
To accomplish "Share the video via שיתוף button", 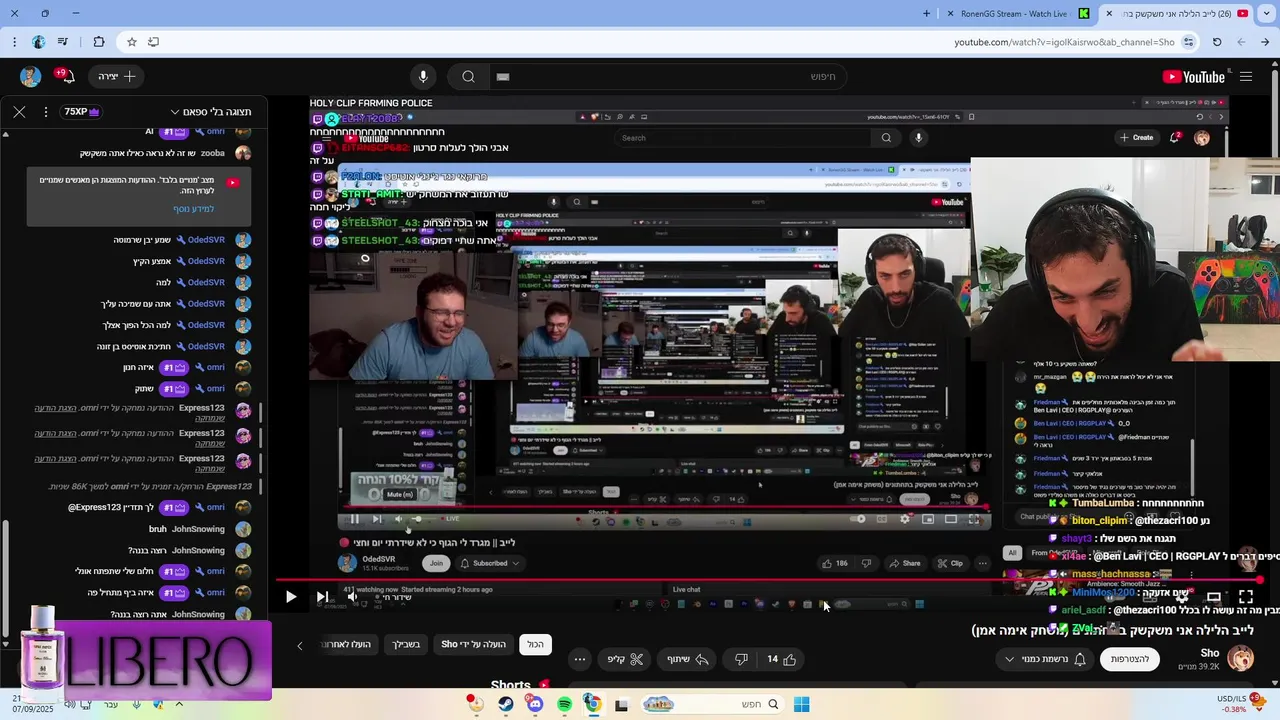I will coord(688,659).
